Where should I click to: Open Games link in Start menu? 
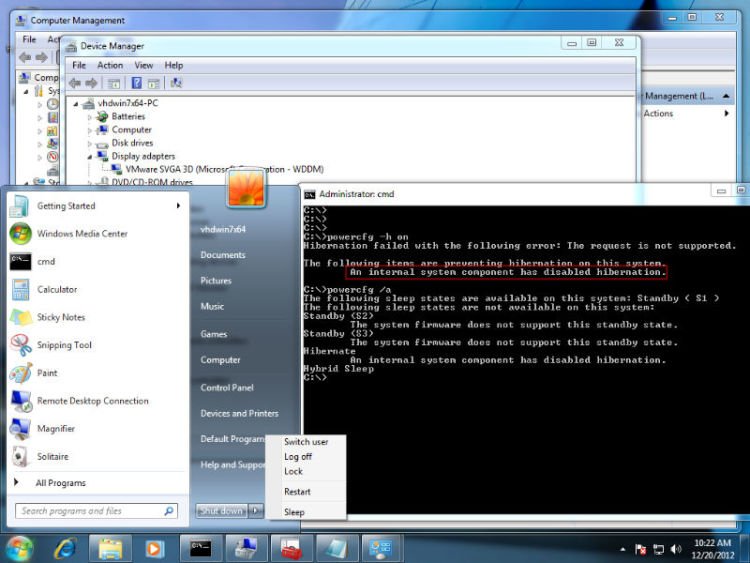coord(213,334)
